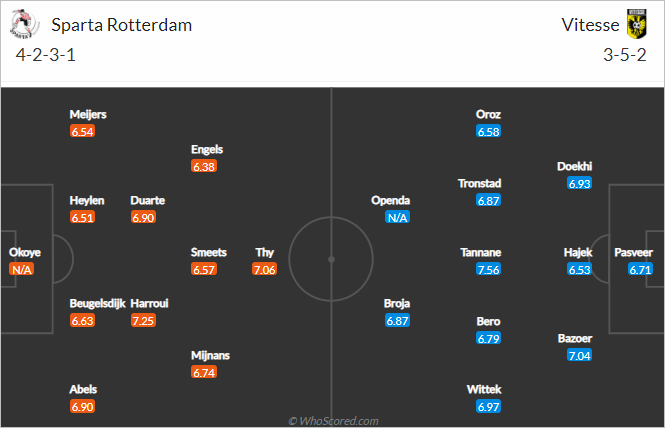Click player name Beugelsdijk
Screen dimensions: 665x428
98,304
